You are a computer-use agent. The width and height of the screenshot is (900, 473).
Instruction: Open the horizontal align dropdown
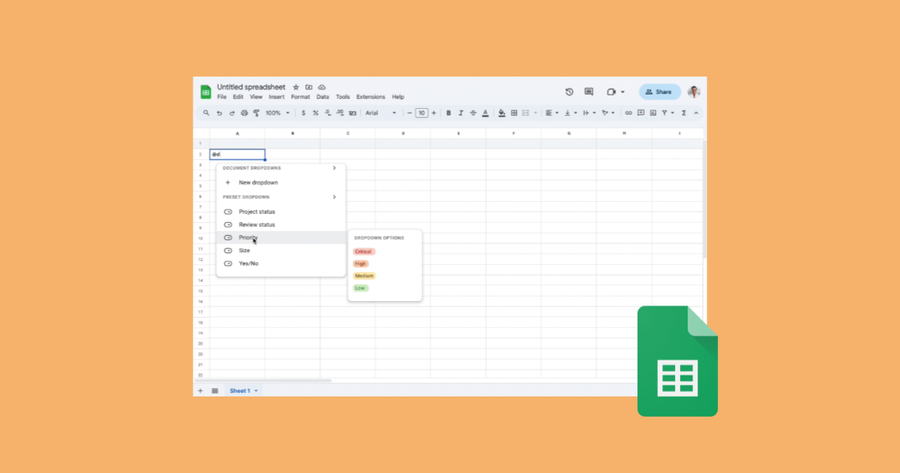(552, 113)
